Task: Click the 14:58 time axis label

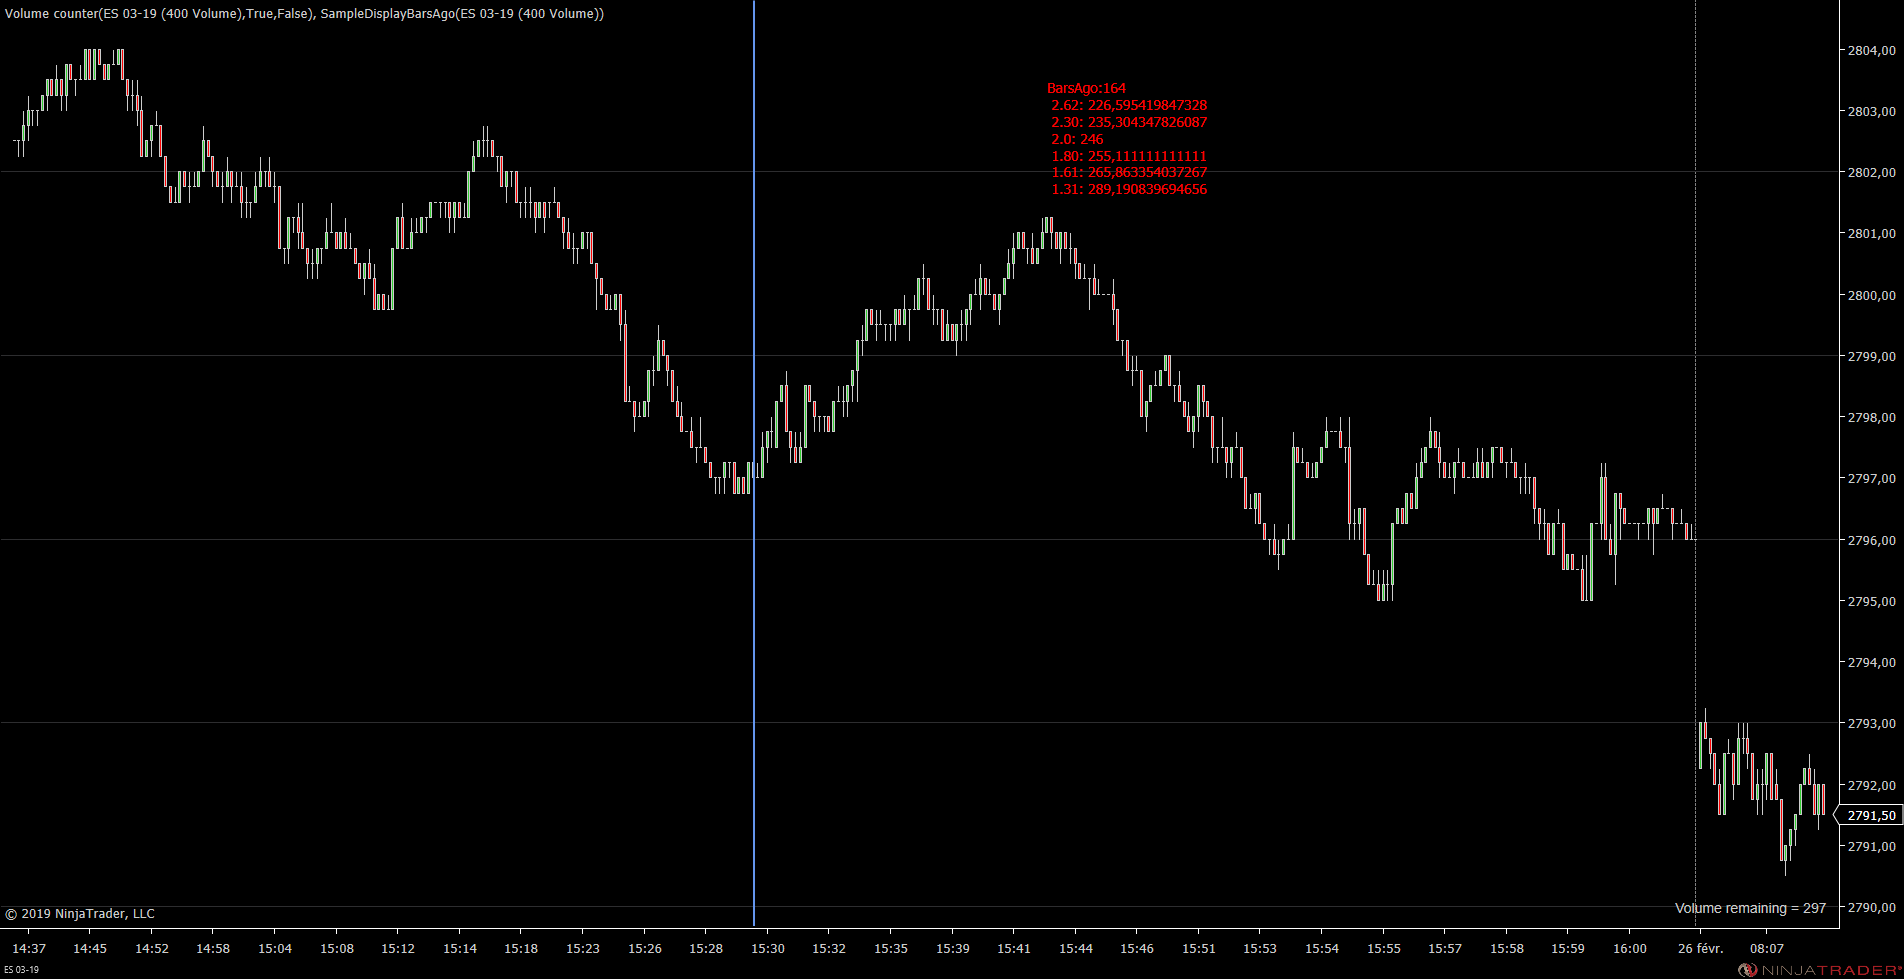Action: coord(213,948)
